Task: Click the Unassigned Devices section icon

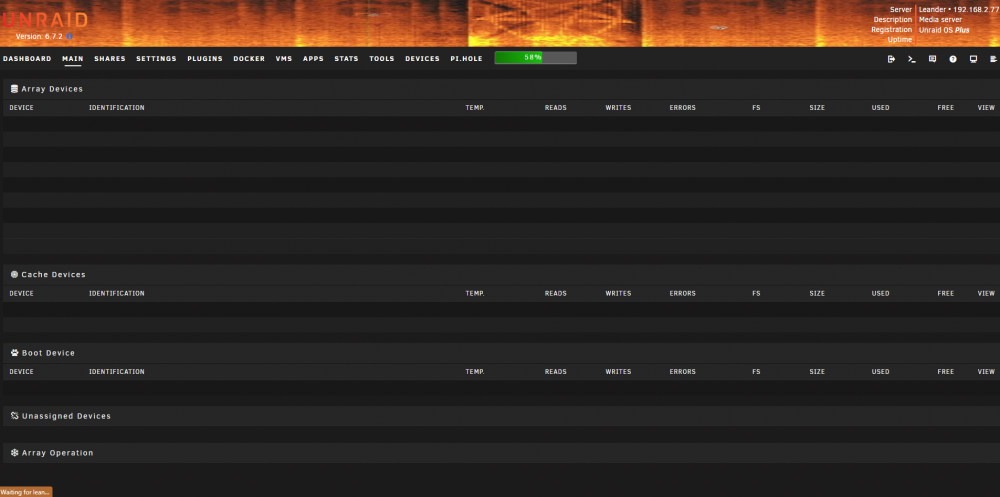Action: point(14,415)
